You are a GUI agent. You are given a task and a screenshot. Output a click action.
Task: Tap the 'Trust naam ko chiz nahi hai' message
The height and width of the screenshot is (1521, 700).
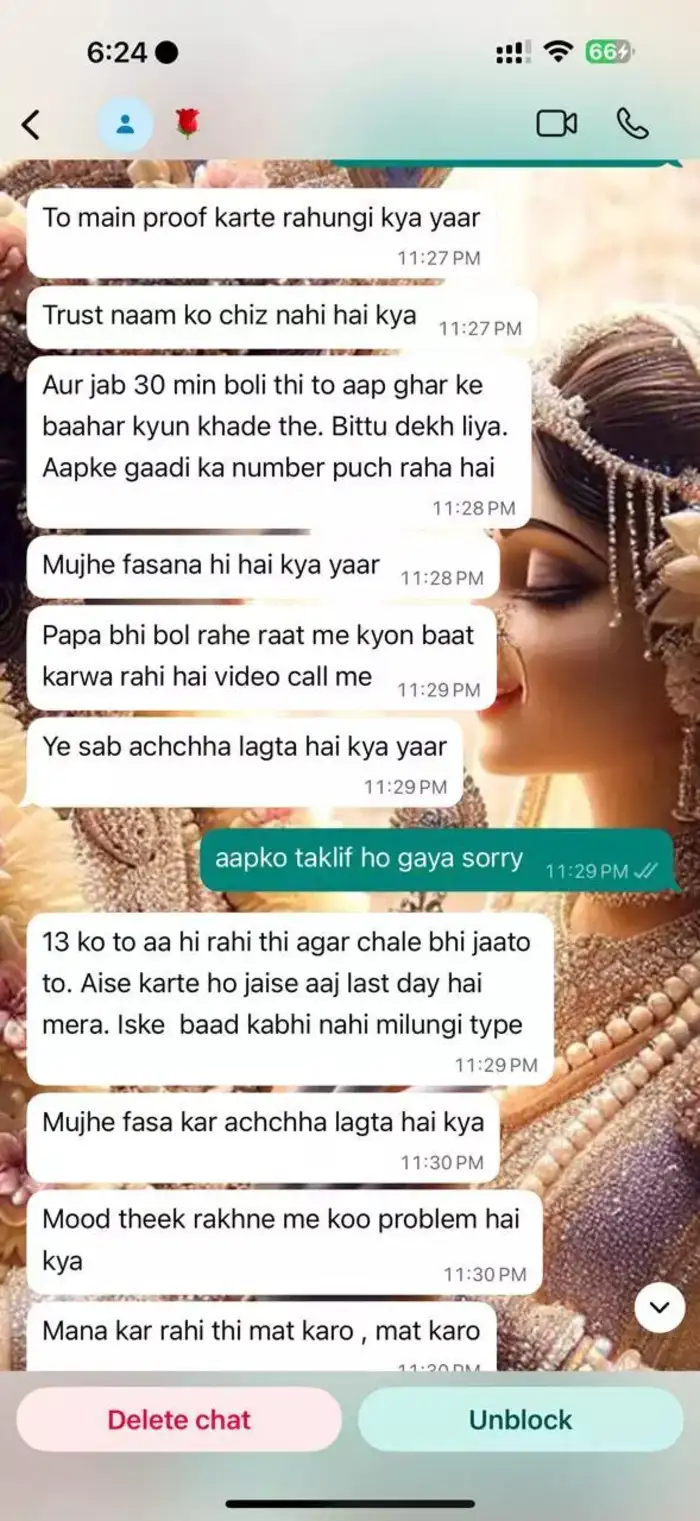click(x=282, y=316)
